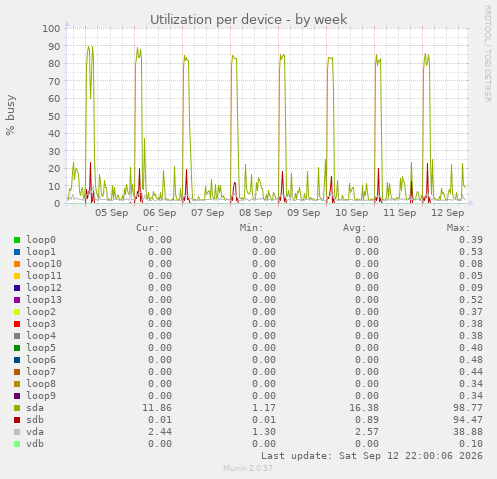
Task: Click sdb maximum value 94.47
Action: [x=468, y=420]
